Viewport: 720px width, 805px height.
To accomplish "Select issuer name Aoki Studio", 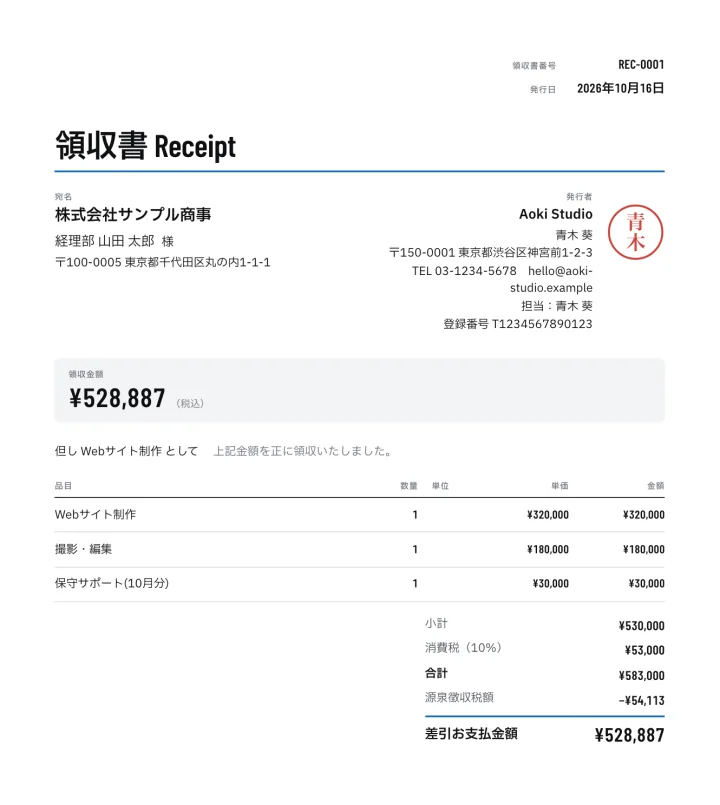I will (556, 214).
